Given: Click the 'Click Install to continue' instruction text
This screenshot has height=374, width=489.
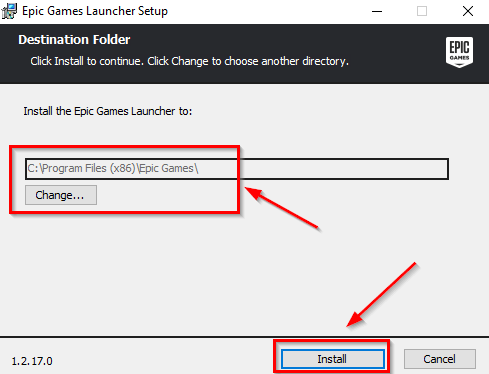Looking at the screenshot, I should click(189, 61).
